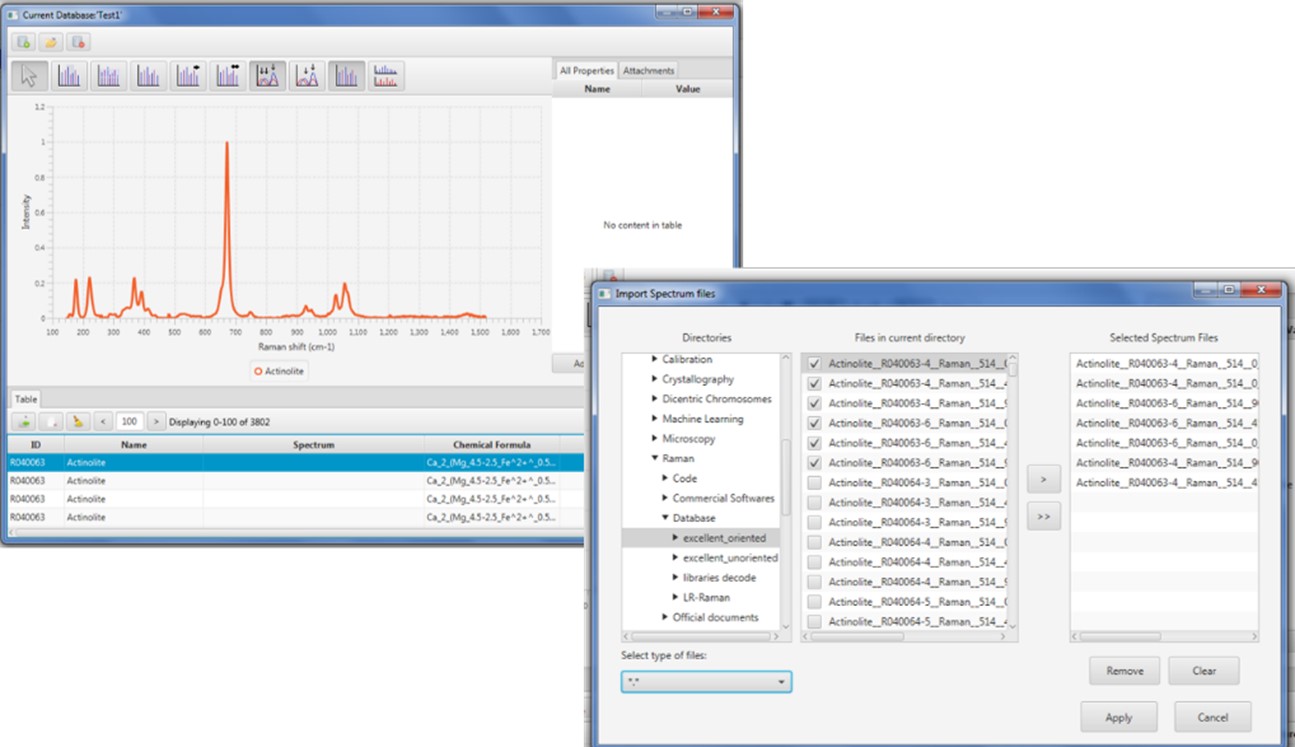Click the delete database icon with red mark

(78, 42)
